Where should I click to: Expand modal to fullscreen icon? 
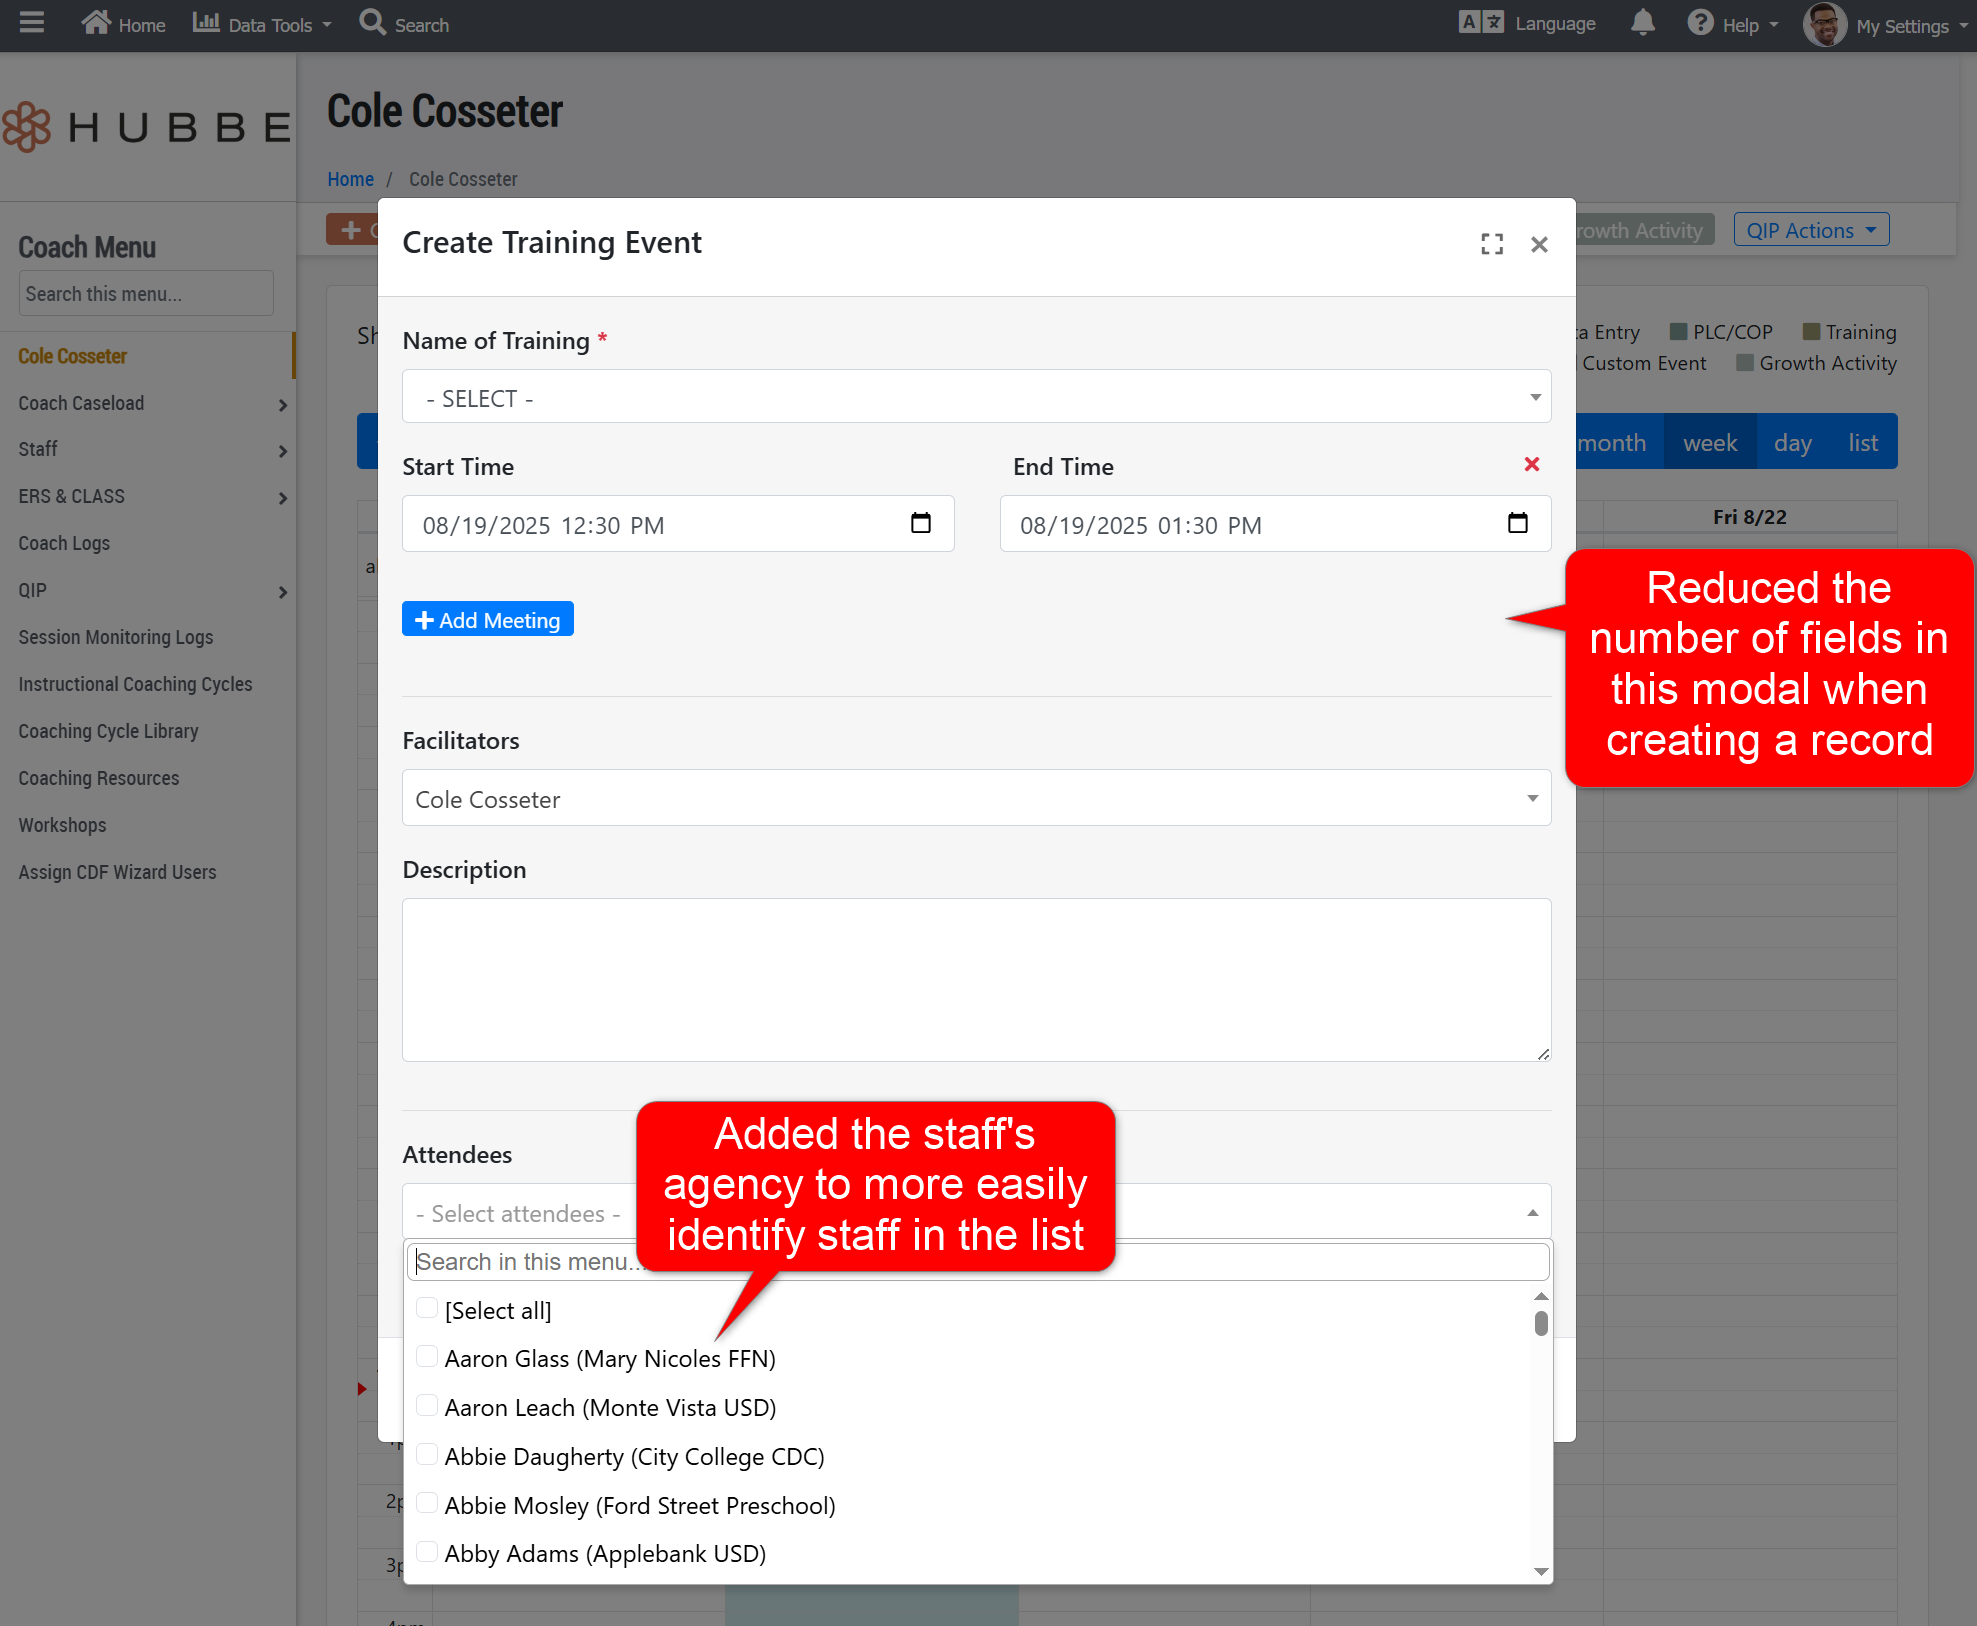[x=1492, y=244]
